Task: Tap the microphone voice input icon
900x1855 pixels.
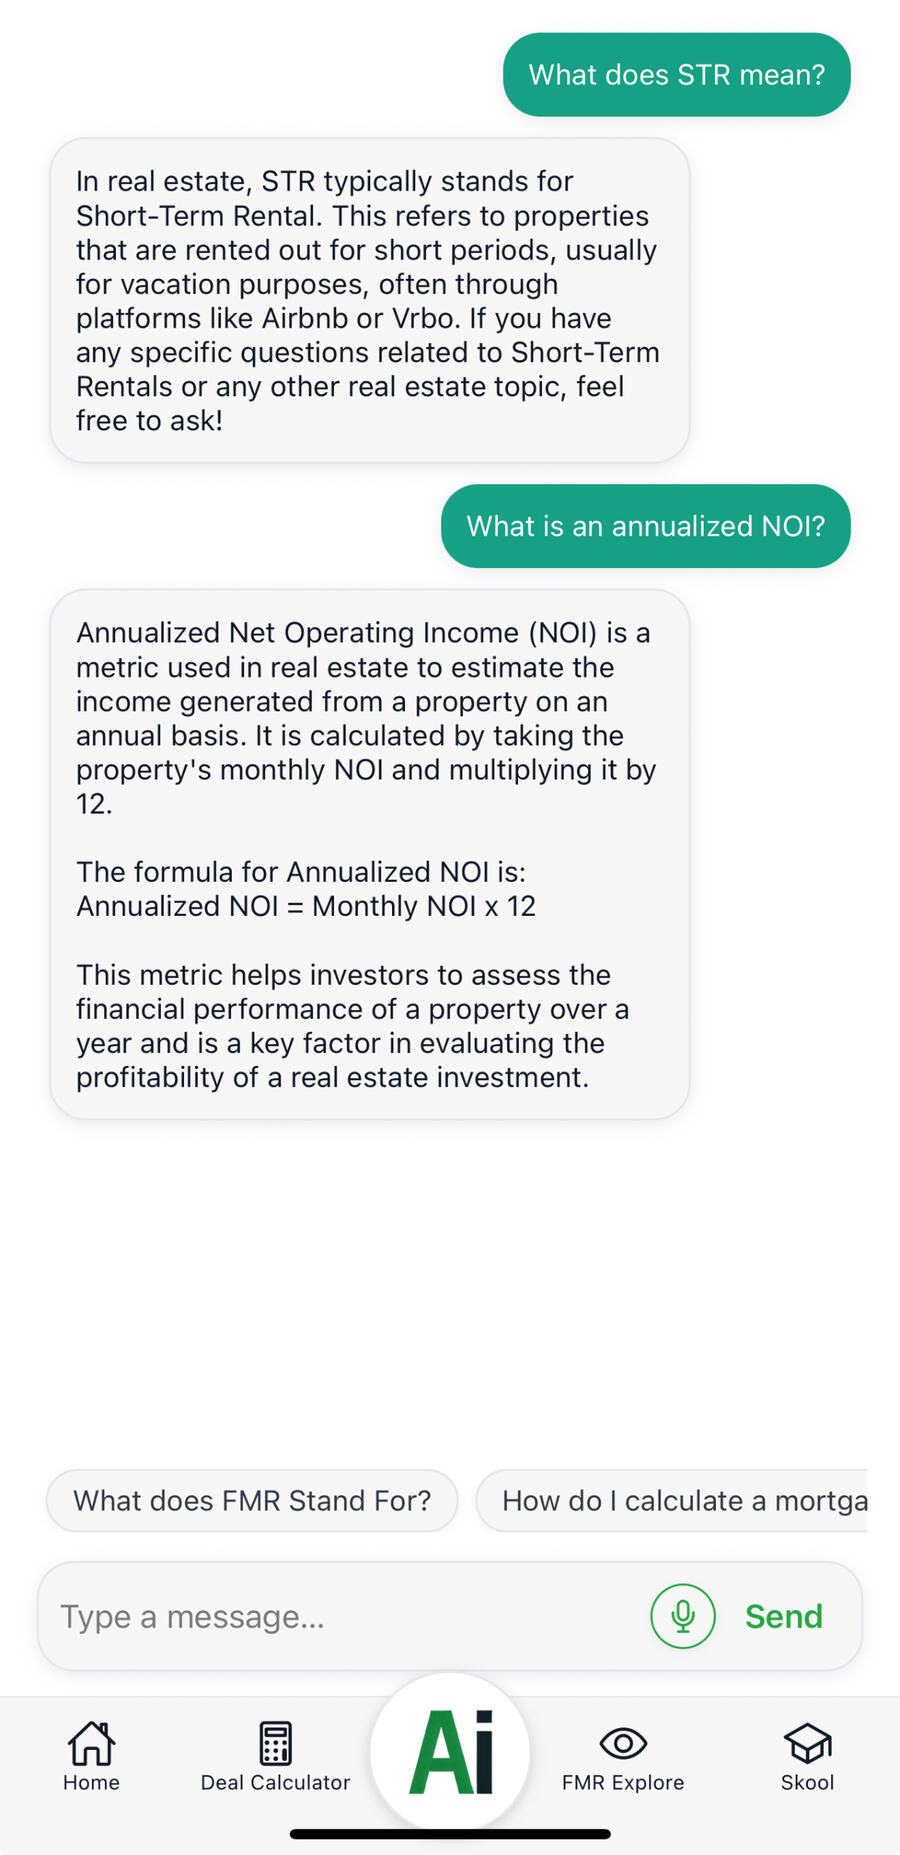Action: coord(683,1616)
